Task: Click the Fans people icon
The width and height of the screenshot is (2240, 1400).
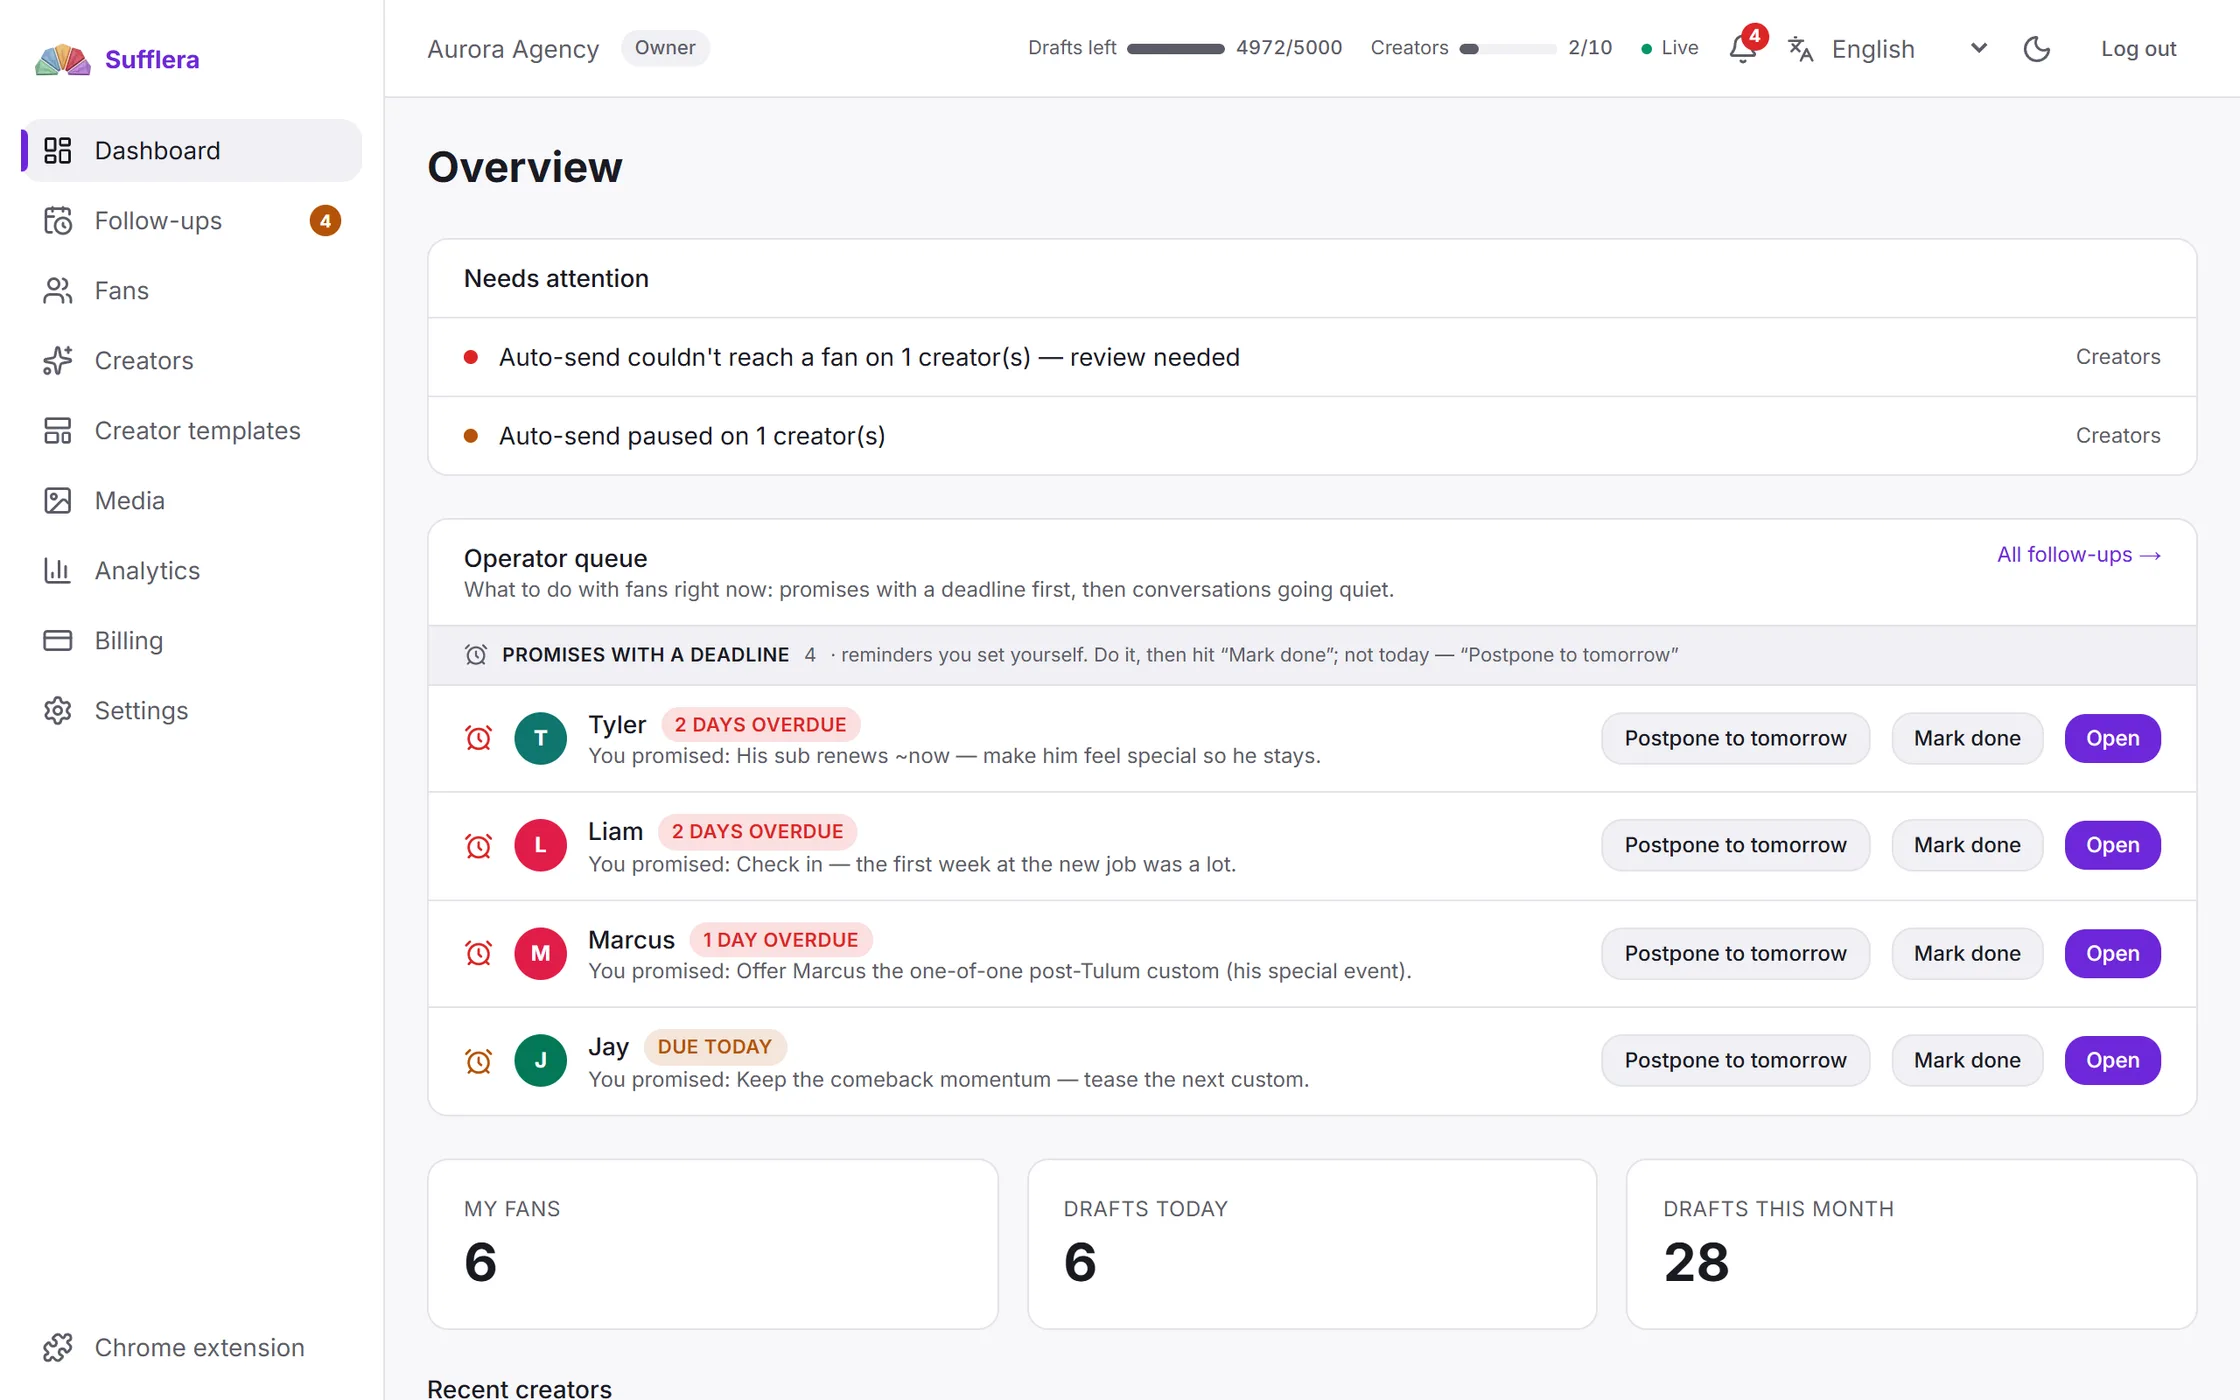Action: click(58, 290)
